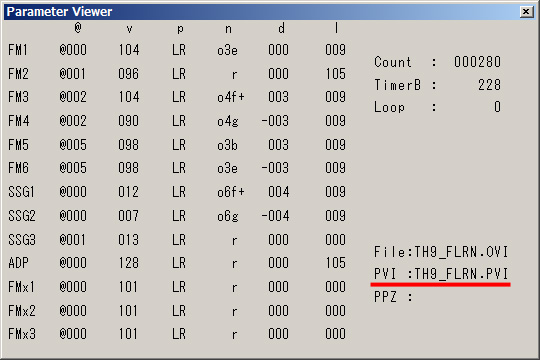Close the Parameter Viewer window
540x360 pixels.
click(526, 12)
